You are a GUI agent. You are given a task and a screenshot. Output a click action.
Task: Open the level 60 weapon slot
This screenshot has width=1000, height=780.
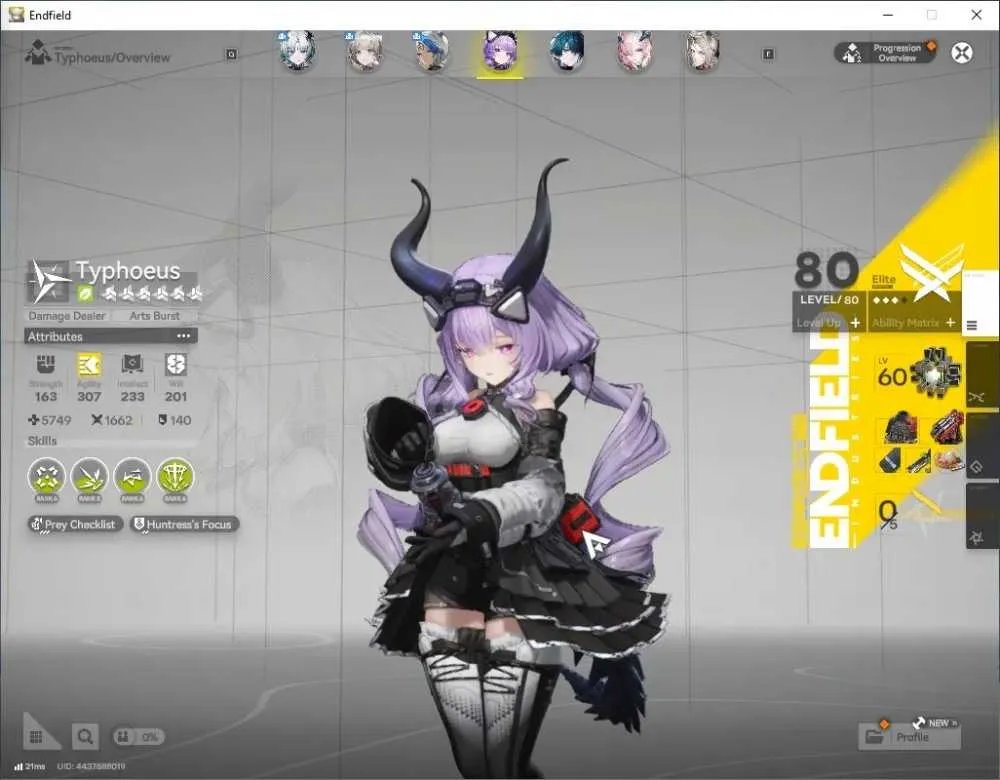click(918, 374)
